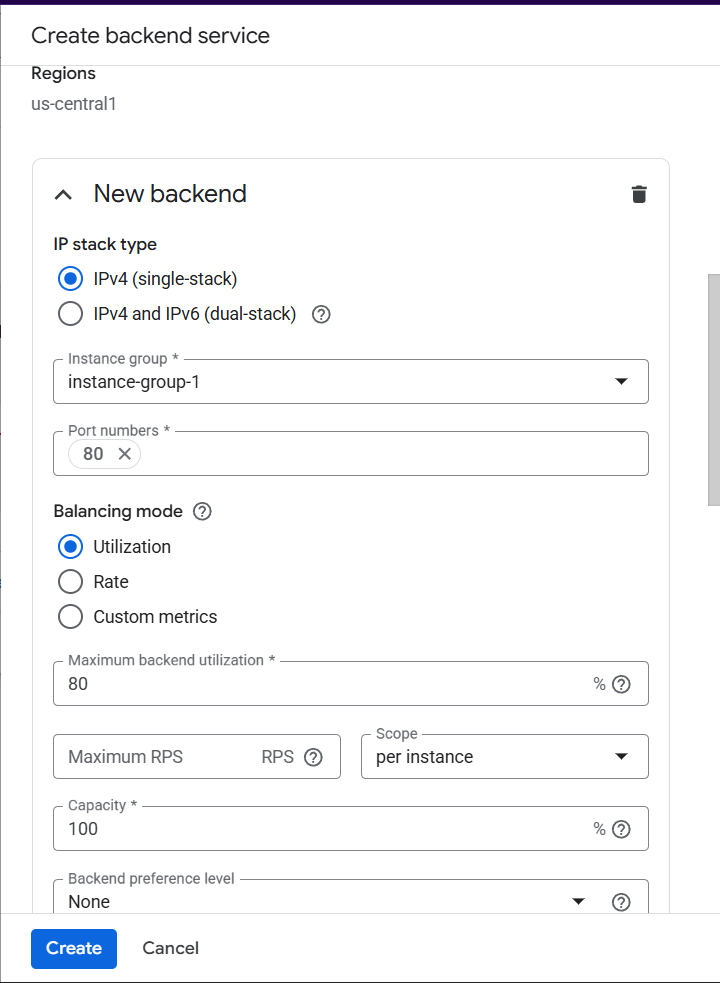The image size is (720, 983).
Task: Click help icon beside dual-stack option
Action: click(x=321, y=314)
